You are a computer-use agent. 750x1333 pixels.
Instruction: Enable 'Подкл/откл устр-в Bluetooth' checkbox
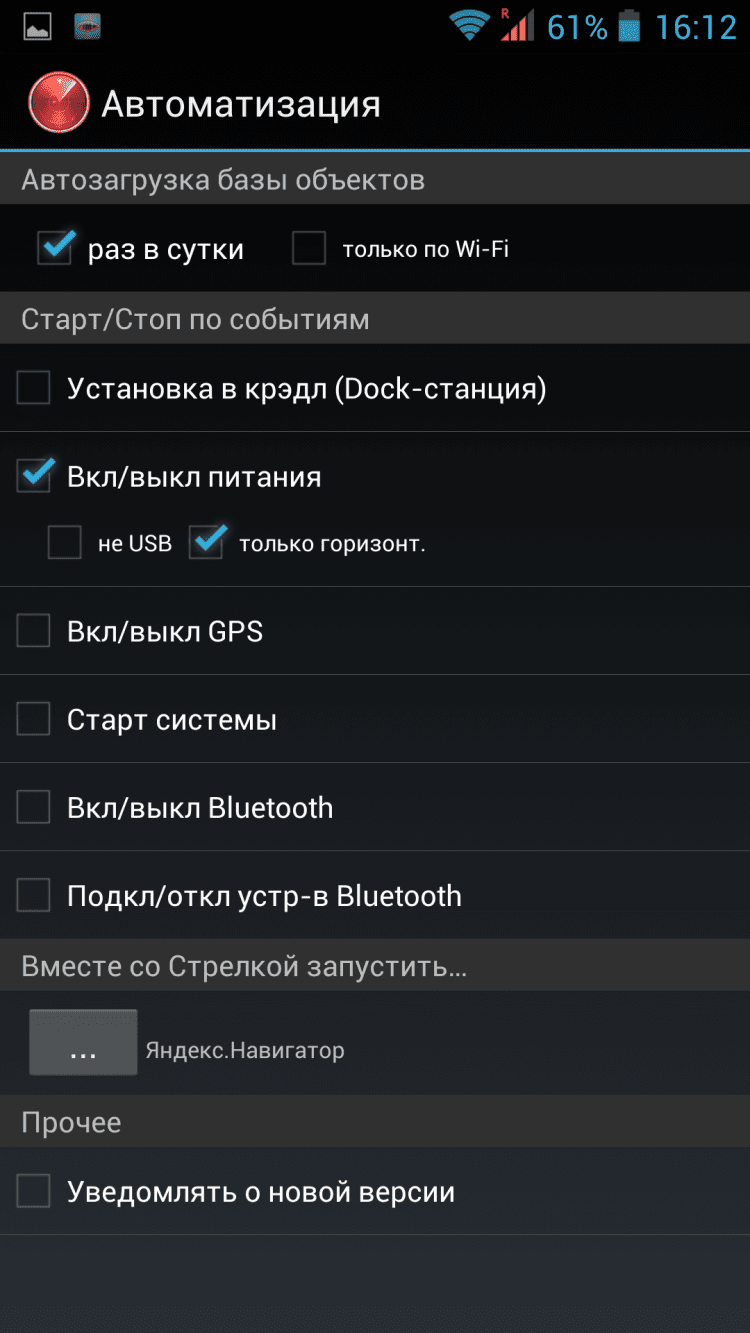34,895
